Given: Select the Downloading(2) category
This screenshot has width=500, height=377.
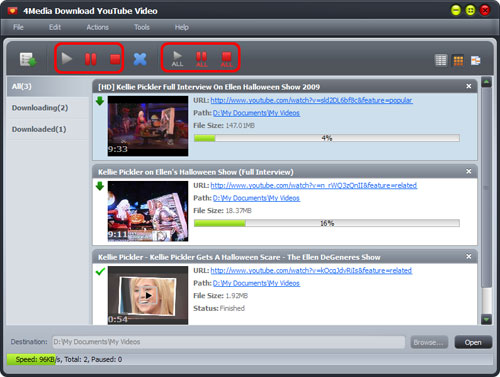Looking at the screenshot, I should pyautogui.click(x=48, y=108).
